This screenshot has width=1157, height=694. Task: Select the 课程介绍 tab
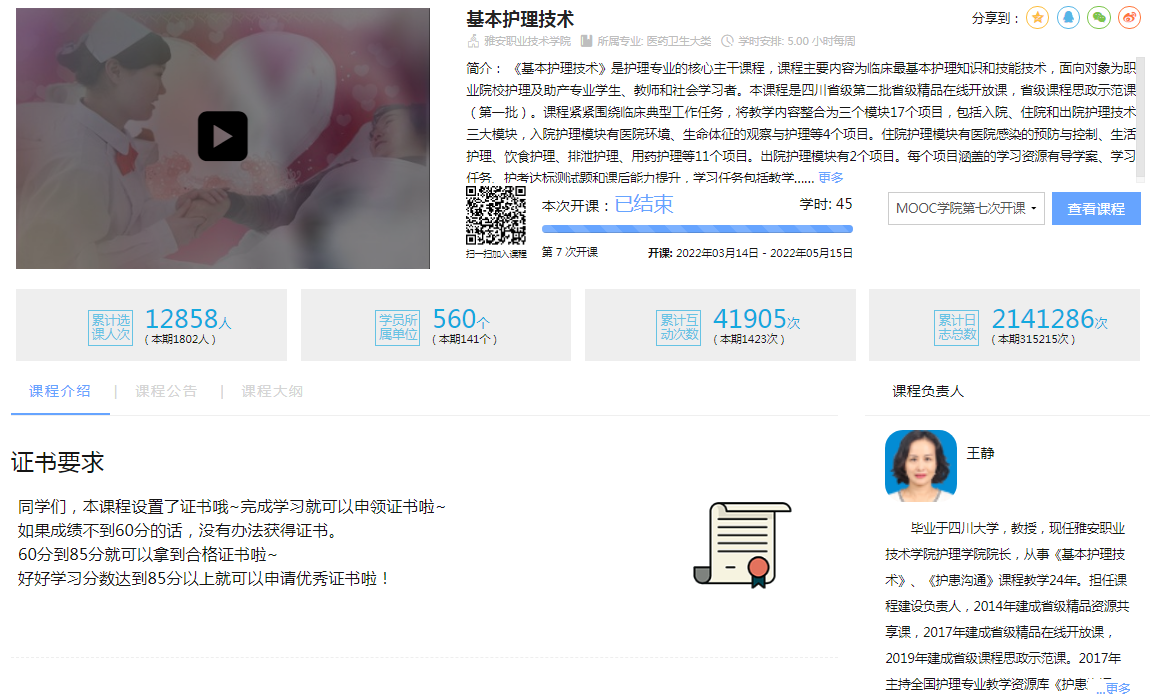click(60, 391)
